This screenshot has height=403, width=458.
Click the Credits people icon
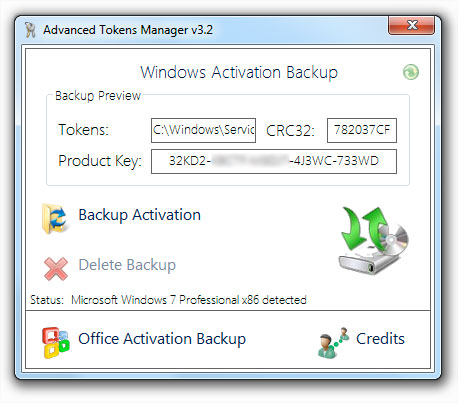pos(333,342)
